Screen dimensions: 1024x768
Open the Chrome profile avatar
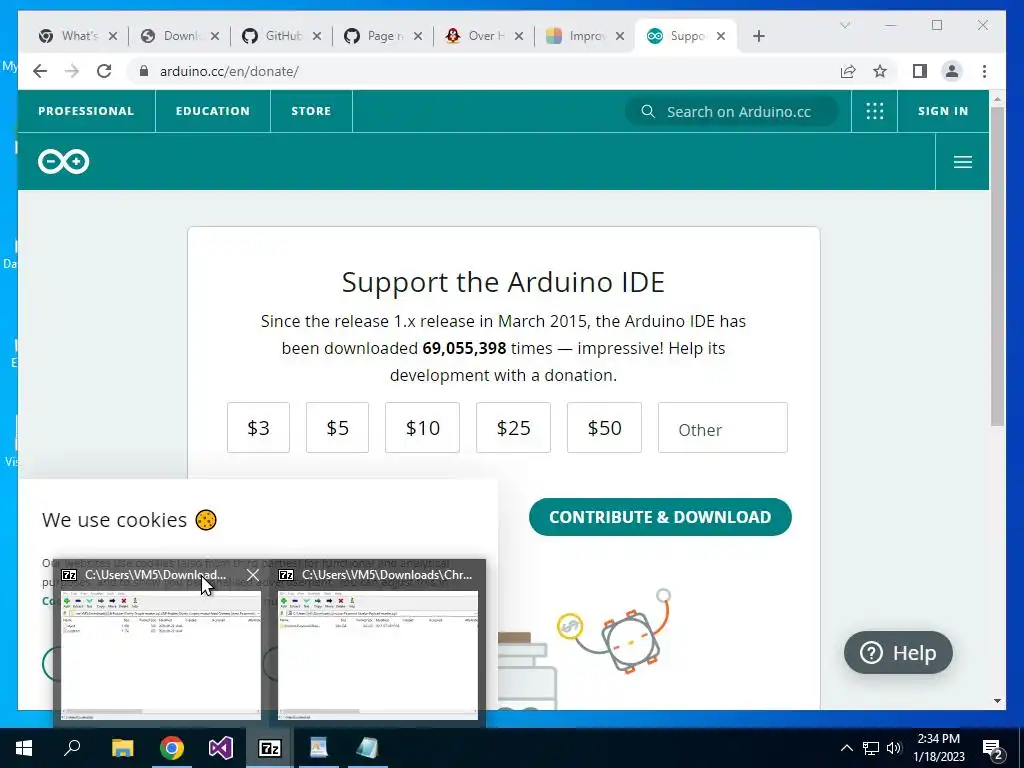[x=952, y=71]
